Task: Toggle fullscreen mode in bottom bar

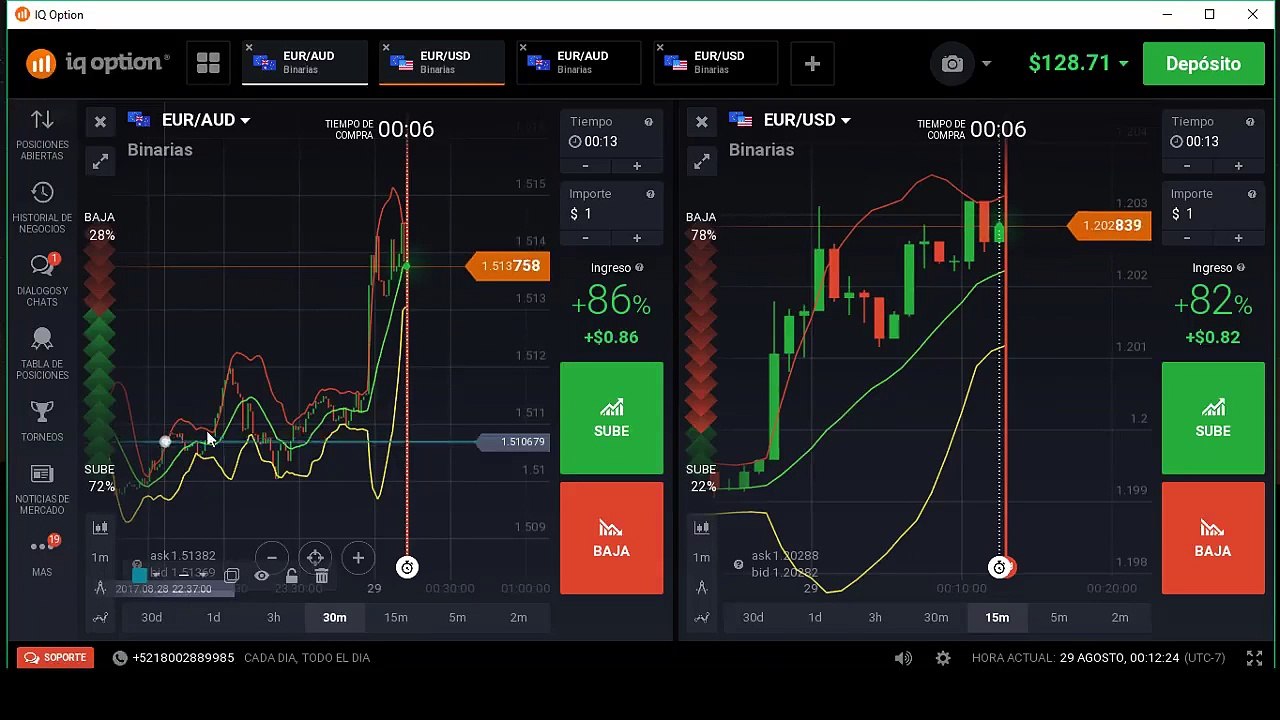Action: click(1254, 658)
